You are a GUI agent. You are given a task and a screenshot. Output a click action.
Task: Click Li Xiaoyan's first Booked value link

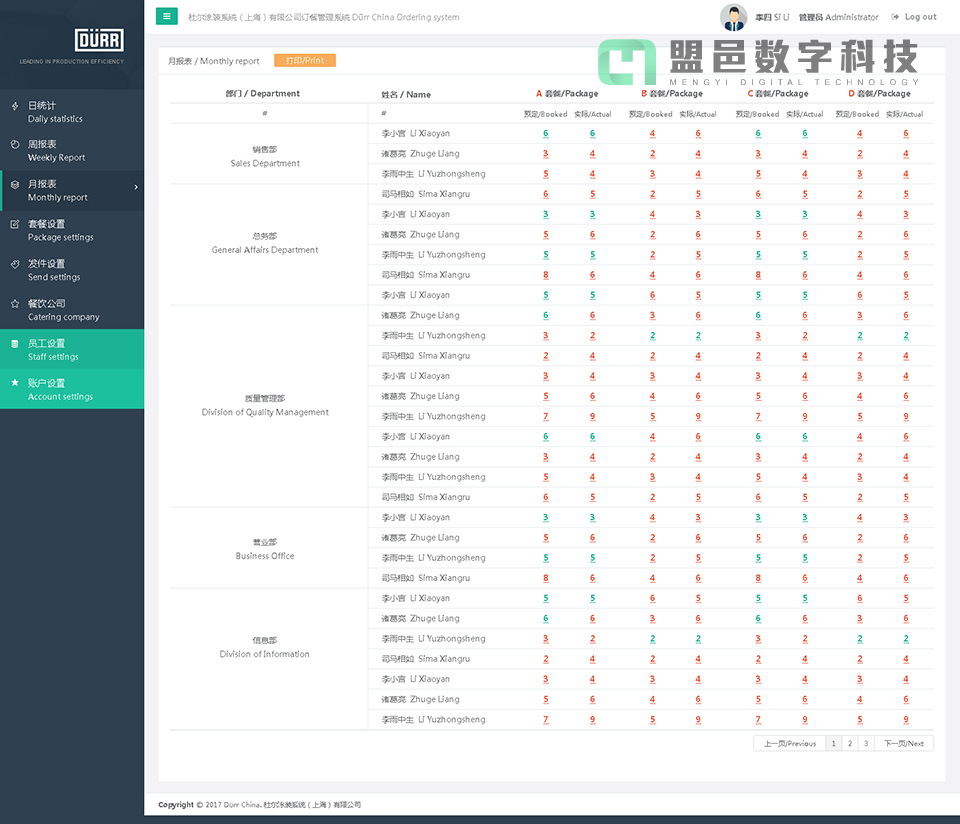click(545, 133)
